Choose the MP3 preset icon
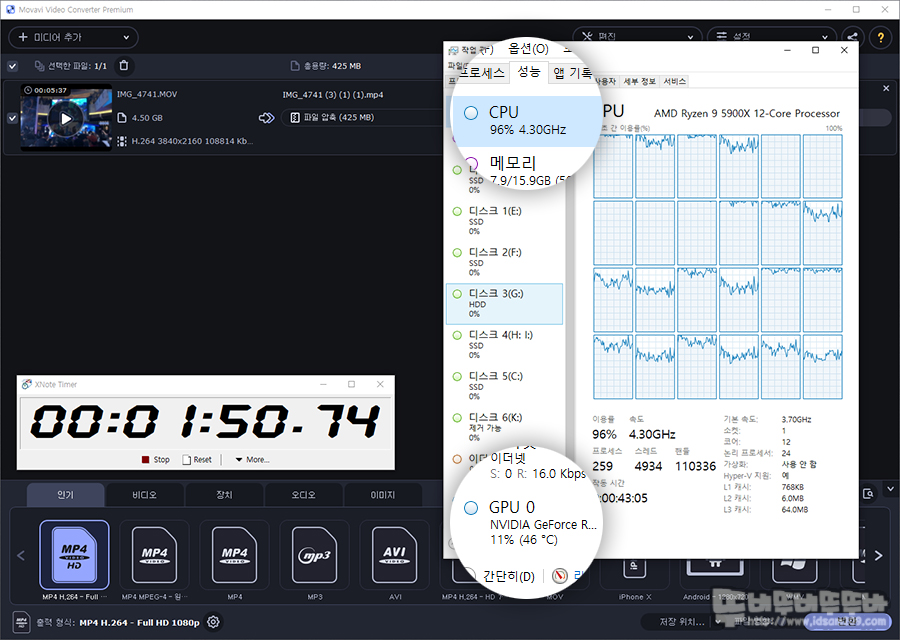The image size is (900, 640). tap(315, 554)
